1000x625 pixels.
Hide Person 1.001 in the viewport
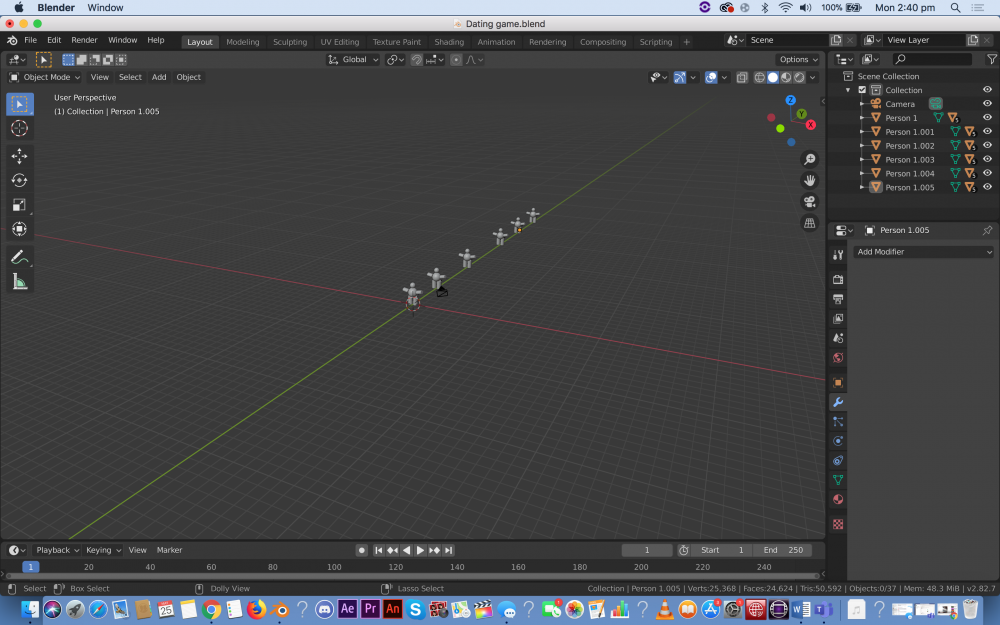point(987,131)
